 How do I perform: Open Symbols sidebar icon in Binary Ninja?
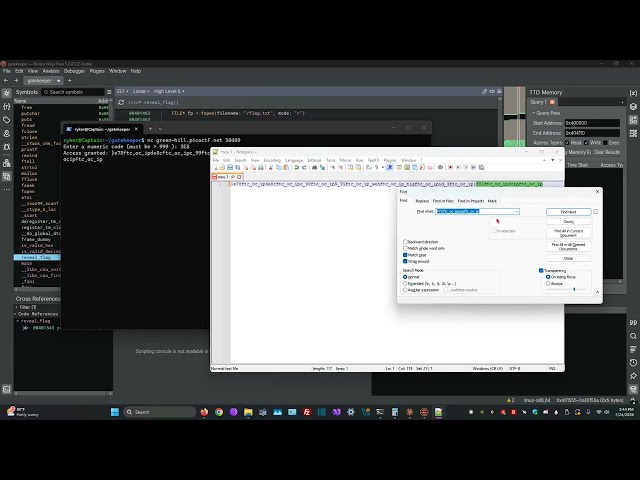pos(7,93)
